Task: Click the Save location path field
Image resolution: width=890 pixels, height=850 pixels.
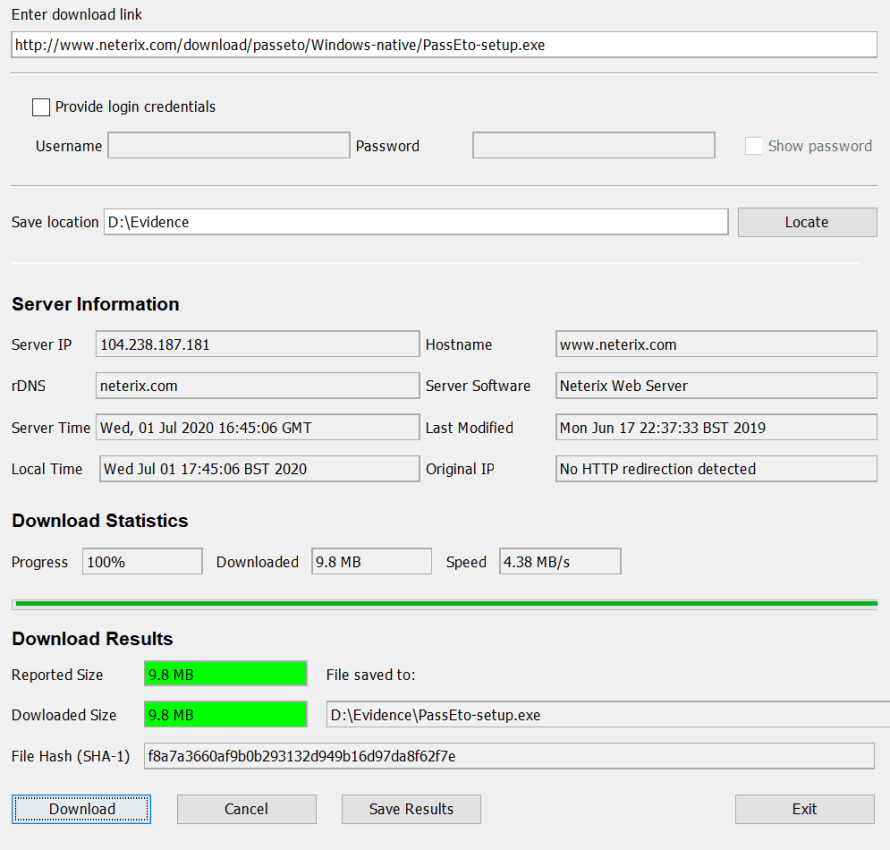Action: point(415,222)
